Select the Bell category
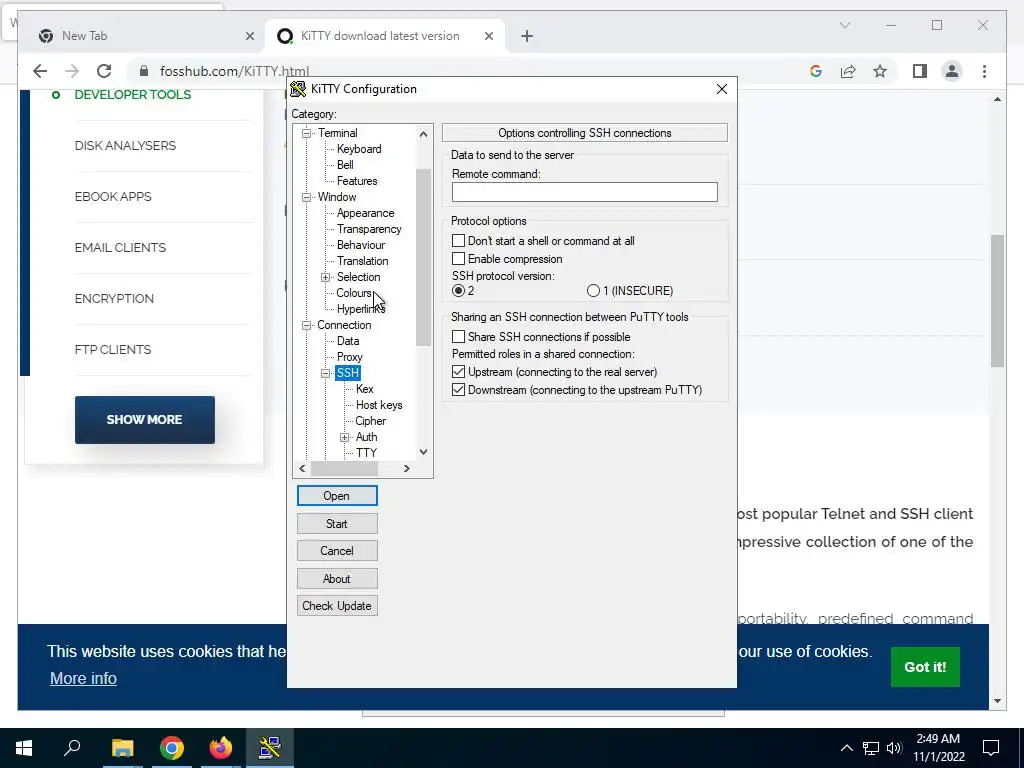 pyautogui.click(x=345, y=165)
